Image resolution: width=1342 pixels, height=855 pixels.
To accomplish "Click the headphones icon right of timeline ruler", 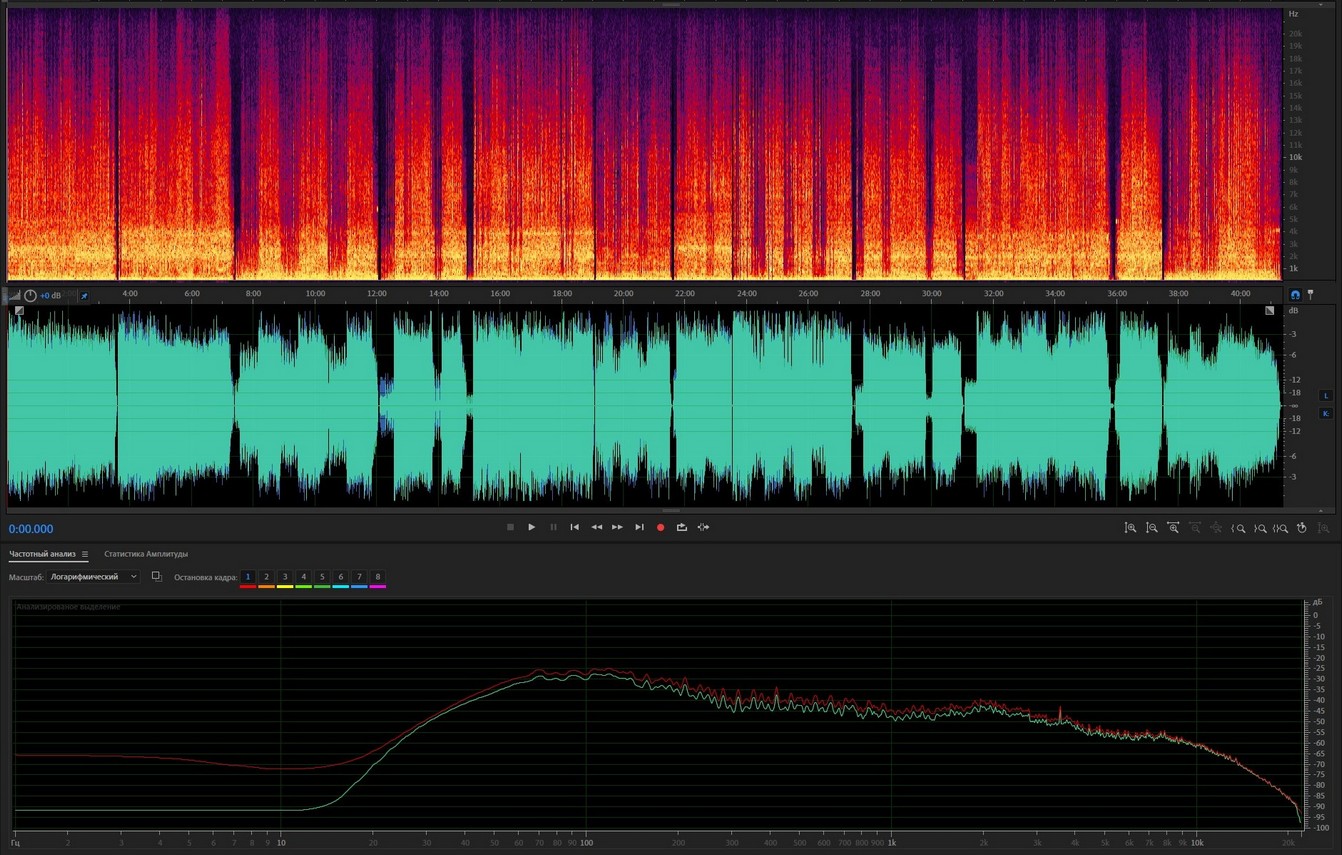I will tap(1295, 295).
